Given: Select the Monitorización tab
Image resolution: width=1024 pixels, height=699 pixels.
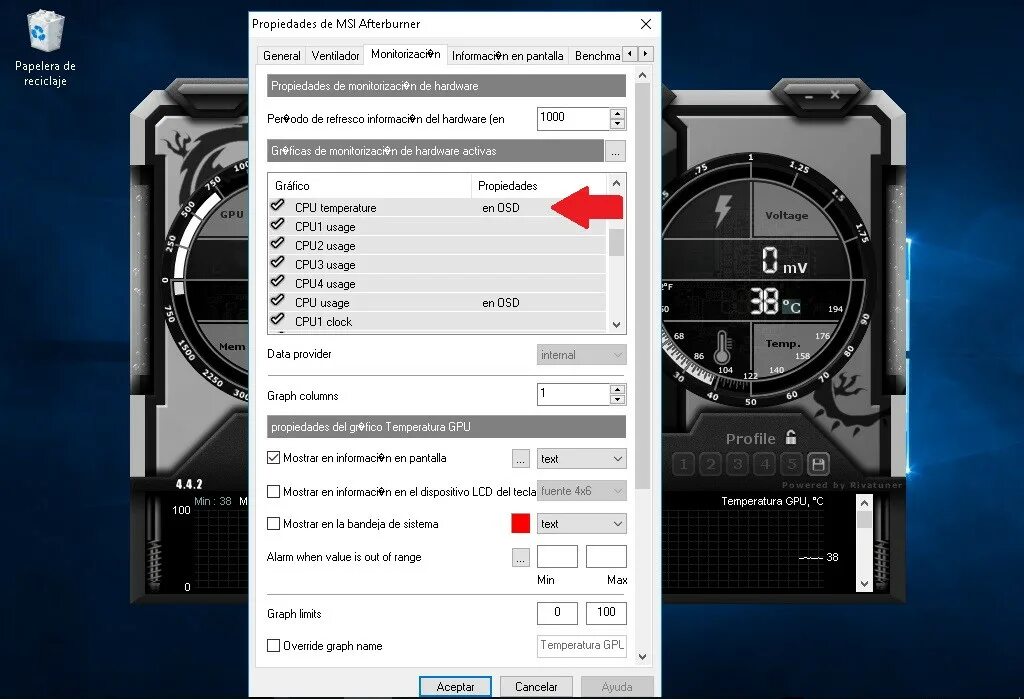Looking at the screenshot, I should pos(406,54).
